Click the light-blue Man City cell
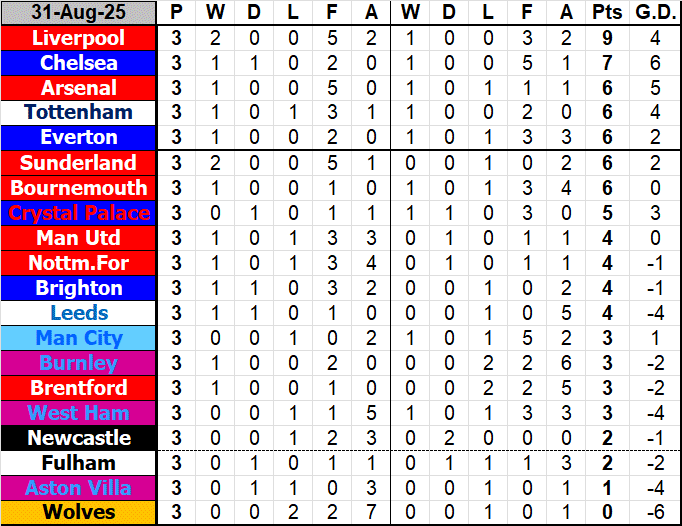Screen dimensions: 682x526 pos(78,338)
